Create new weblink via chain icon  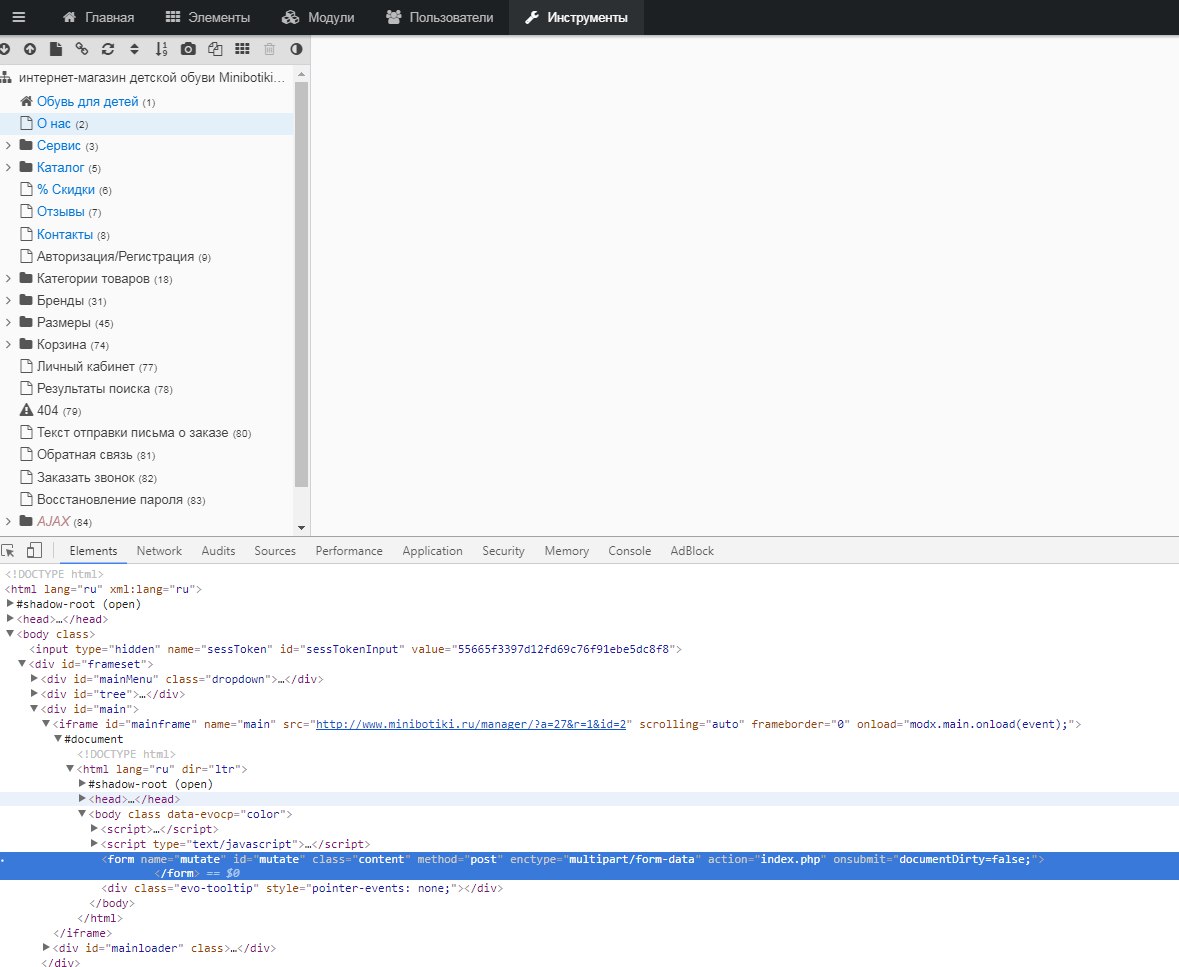point(82,49)
